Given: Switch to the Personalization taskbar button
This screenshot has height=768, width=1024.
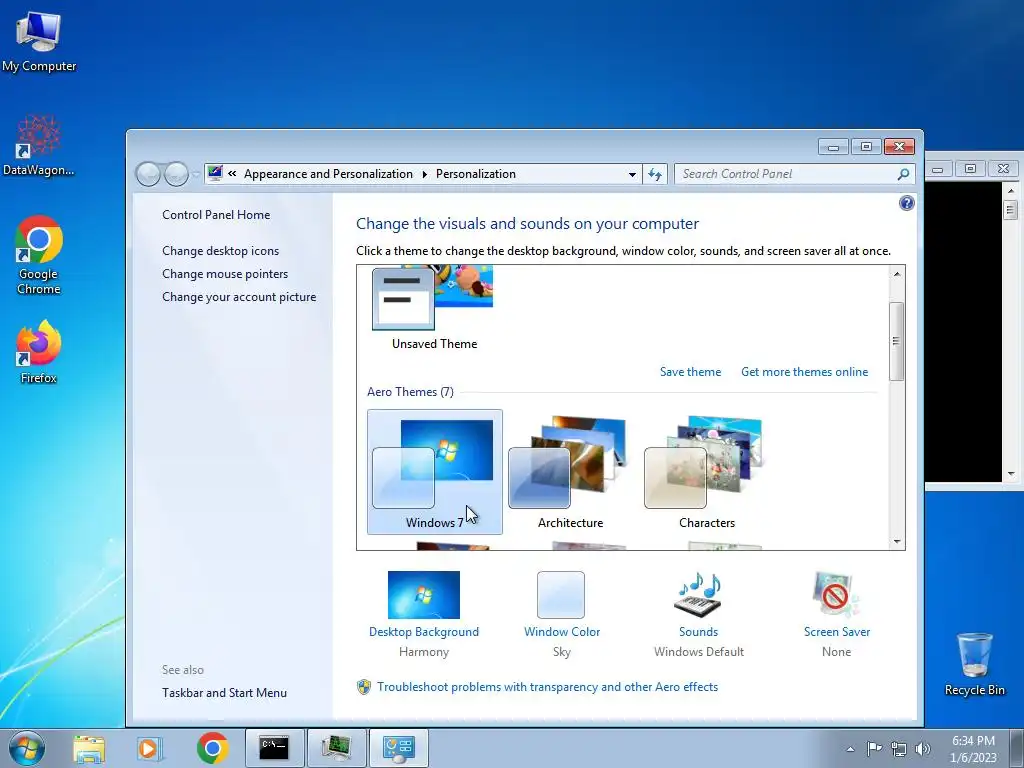Looking at the screenshot, I should click(x=398, y=748).
